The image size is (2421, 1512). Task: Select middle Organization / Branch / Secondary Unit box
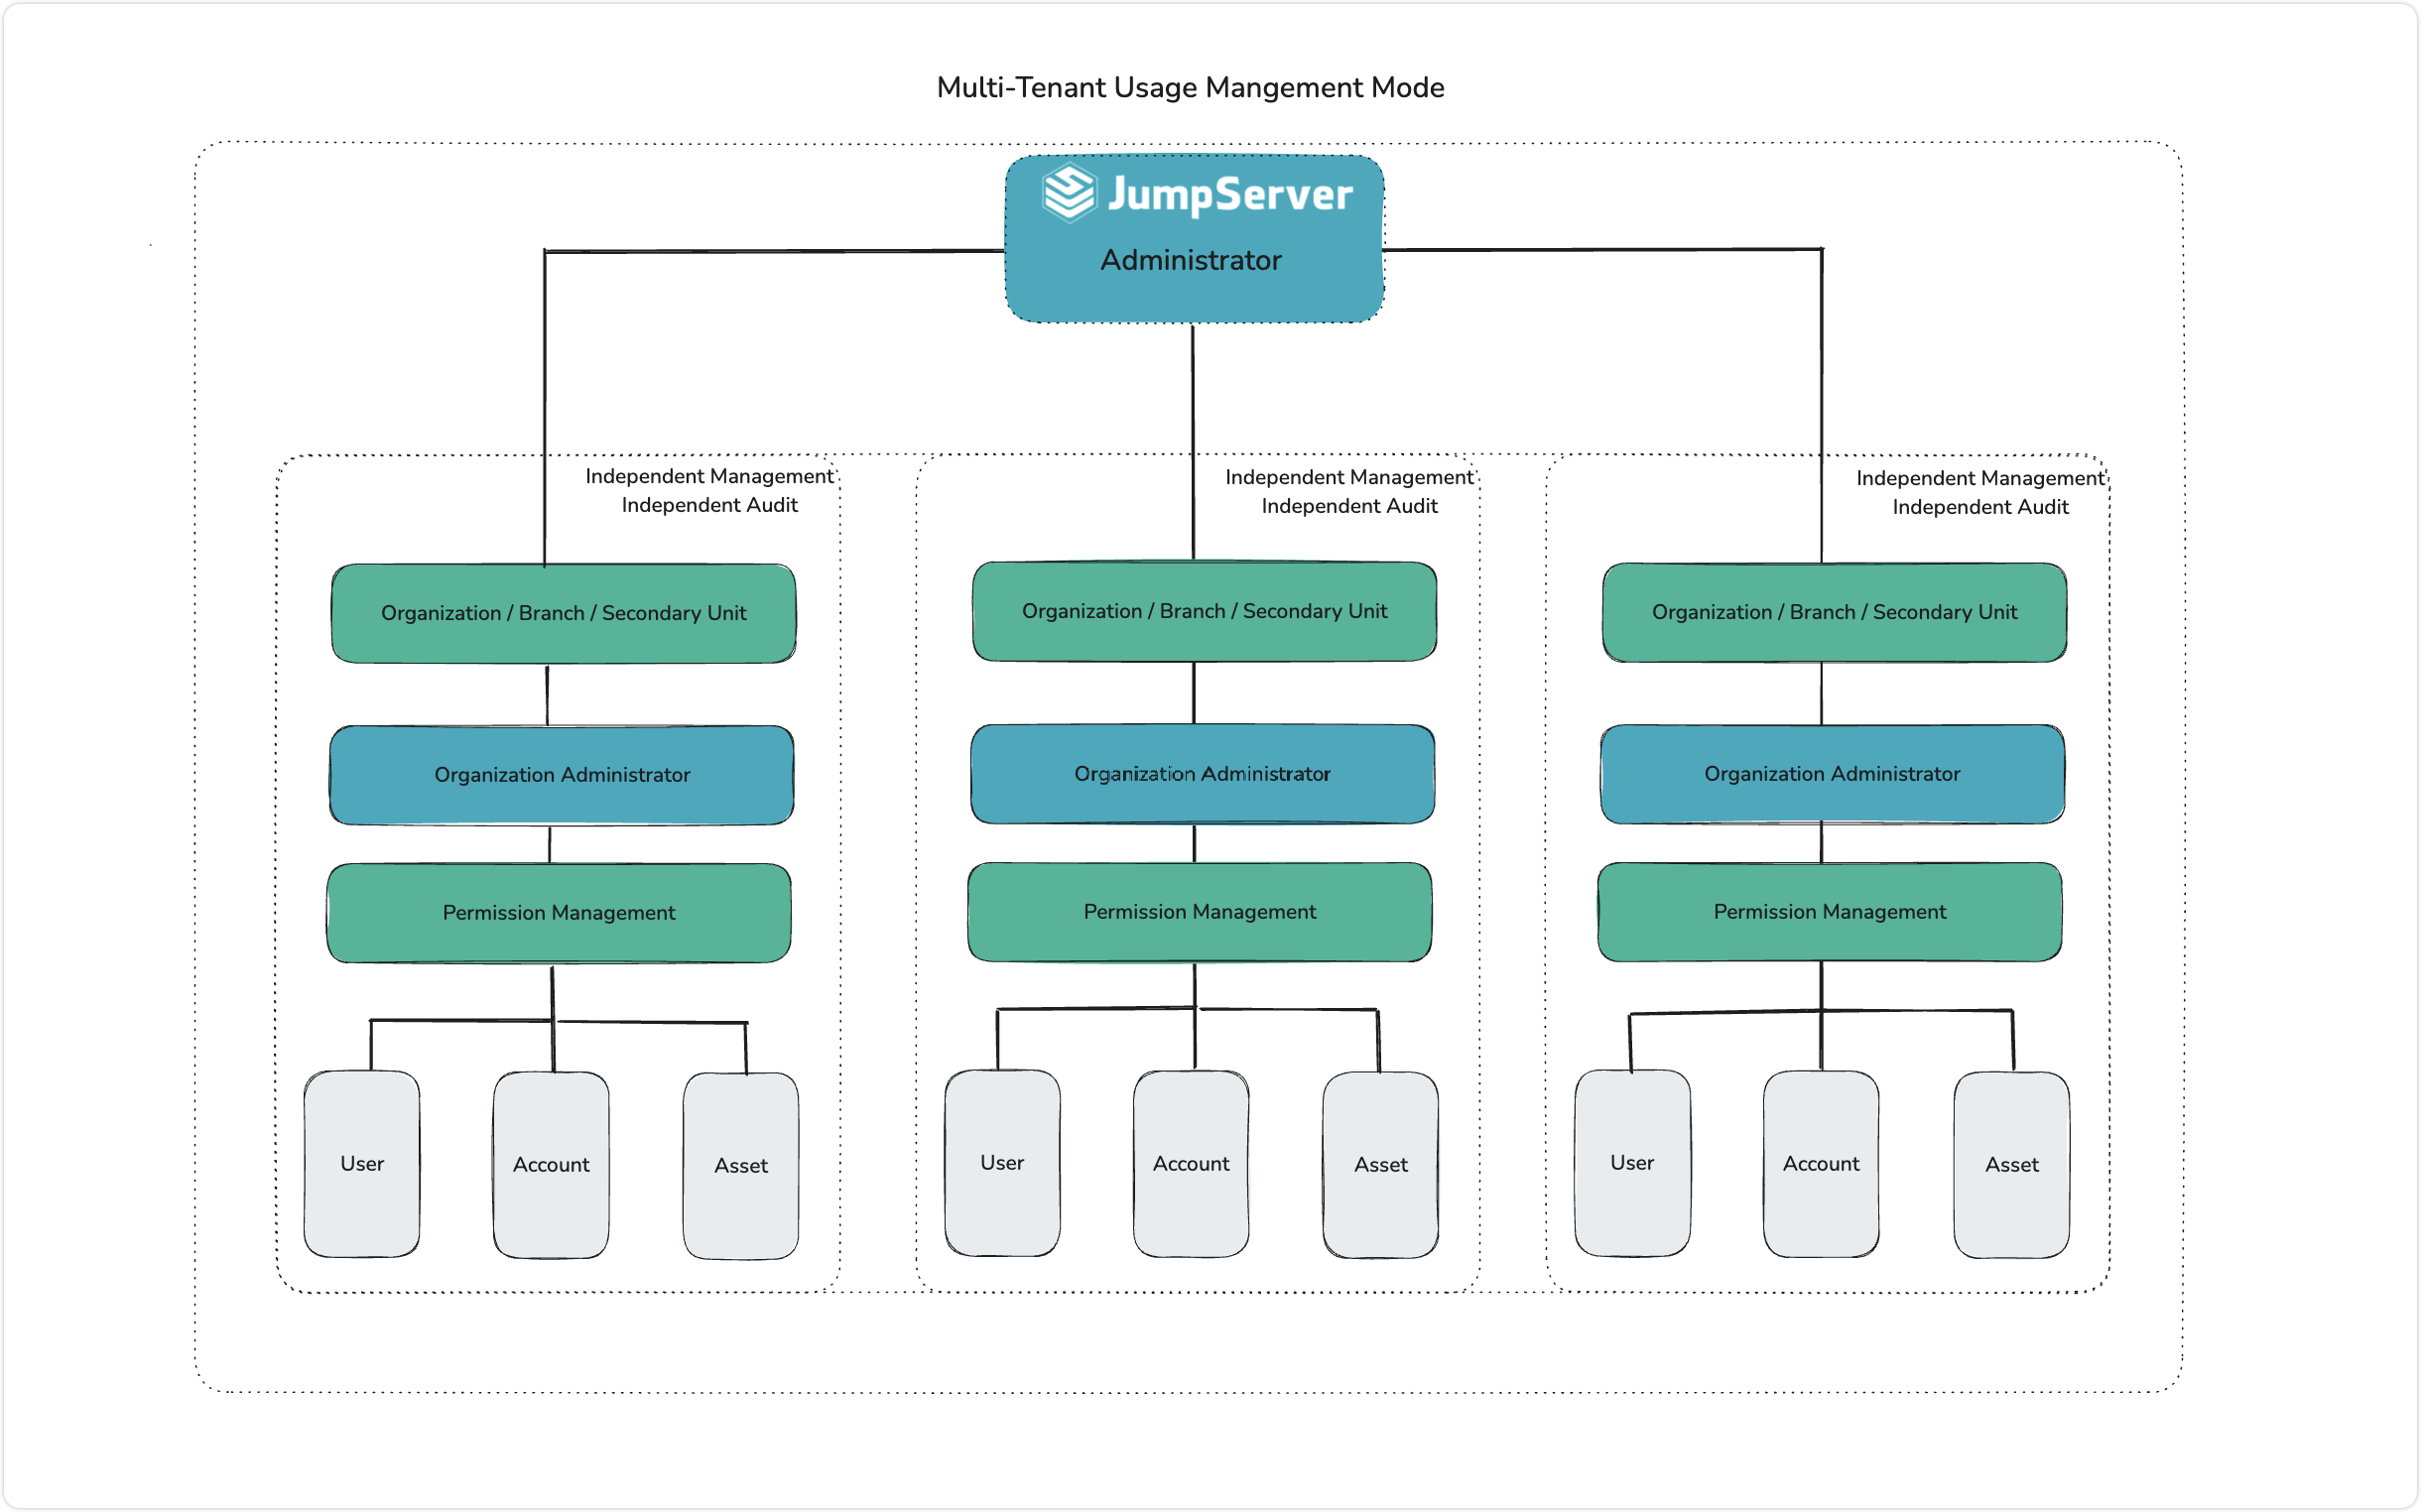coord(1204,611)
